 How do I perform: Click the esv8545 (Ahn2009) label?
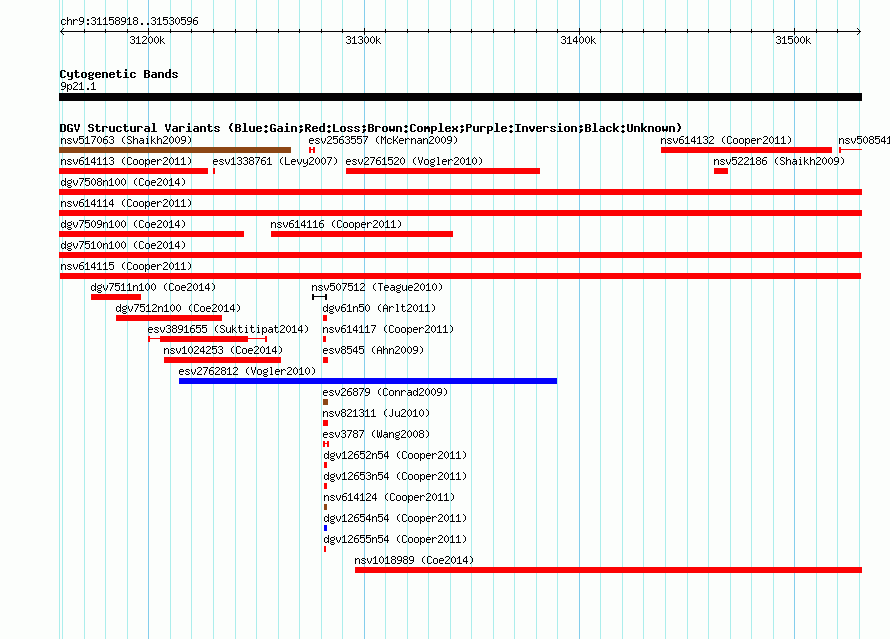coord(373,350)
